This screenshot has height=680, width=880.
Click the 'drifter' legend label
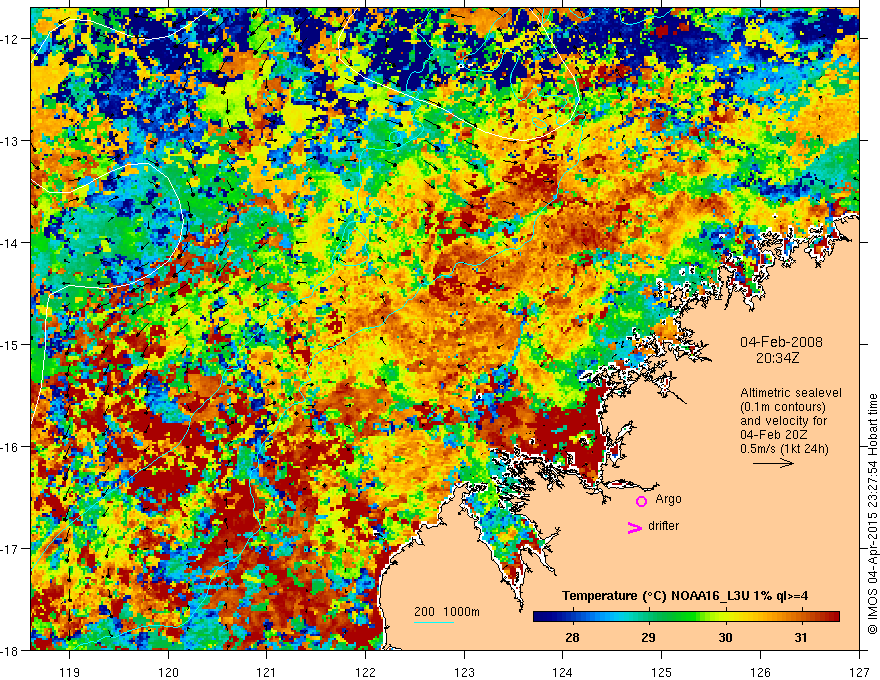pos(663,526)
